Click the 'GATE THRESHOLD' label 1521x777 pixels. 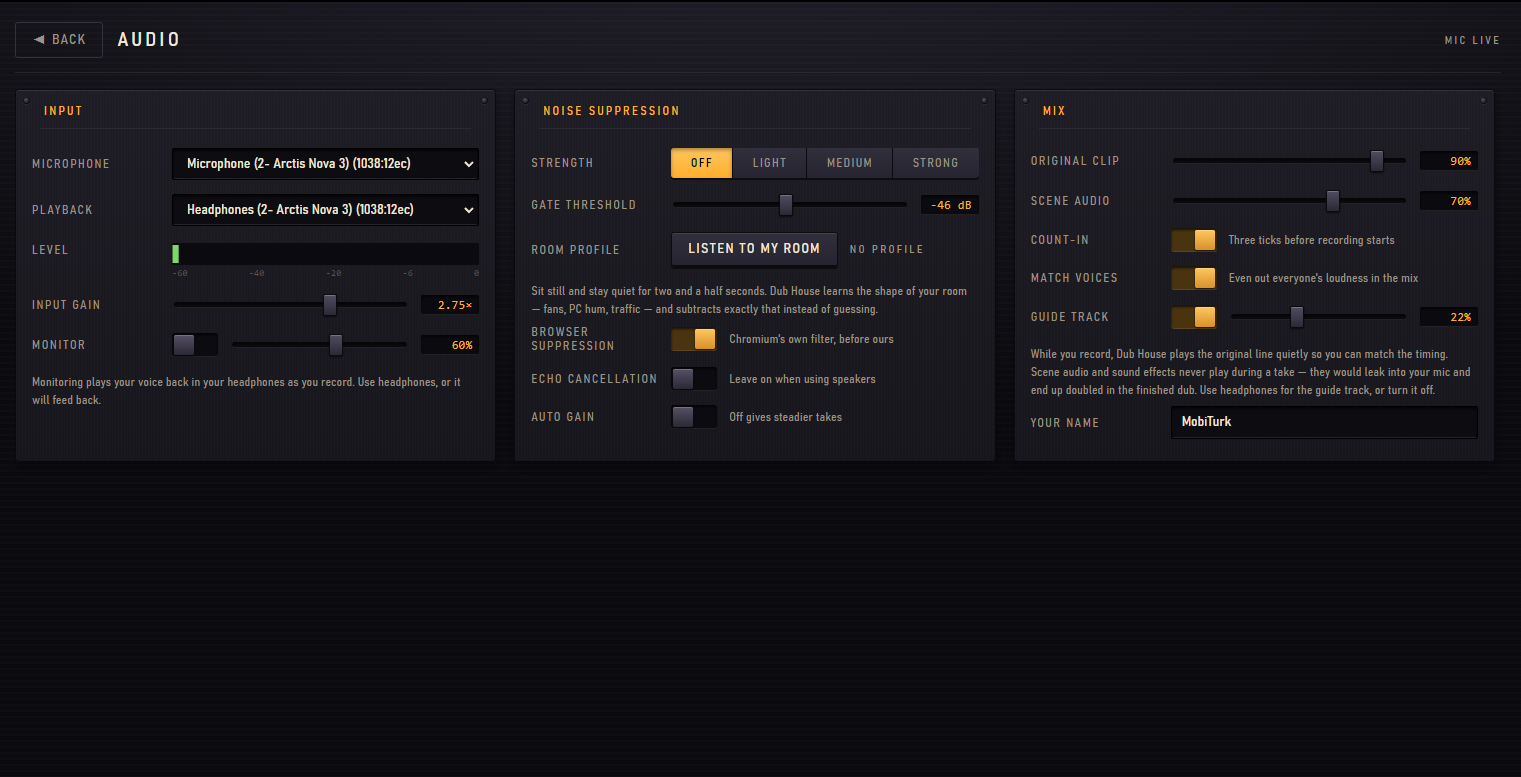(x=584, y=205)
